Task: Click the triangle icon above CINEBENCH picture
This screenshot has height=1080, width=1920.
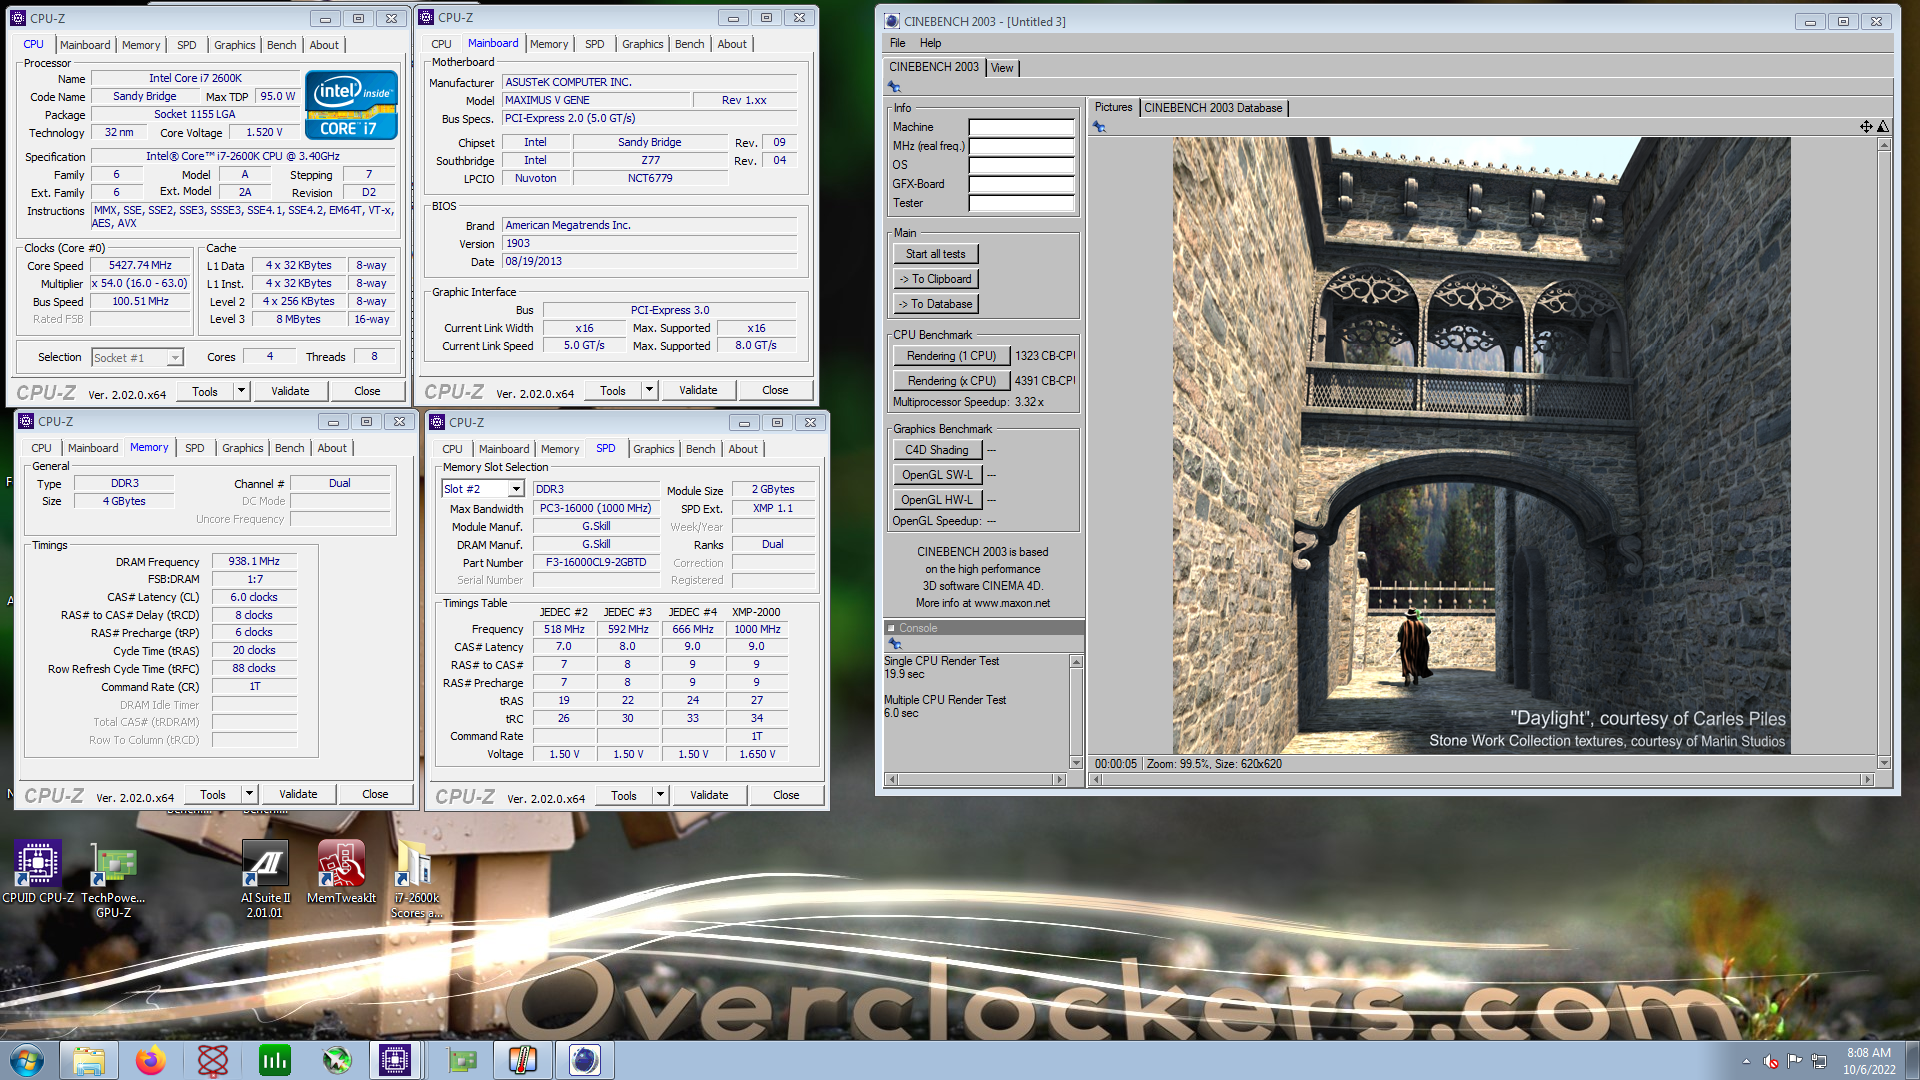Action: pos(1883,126)
